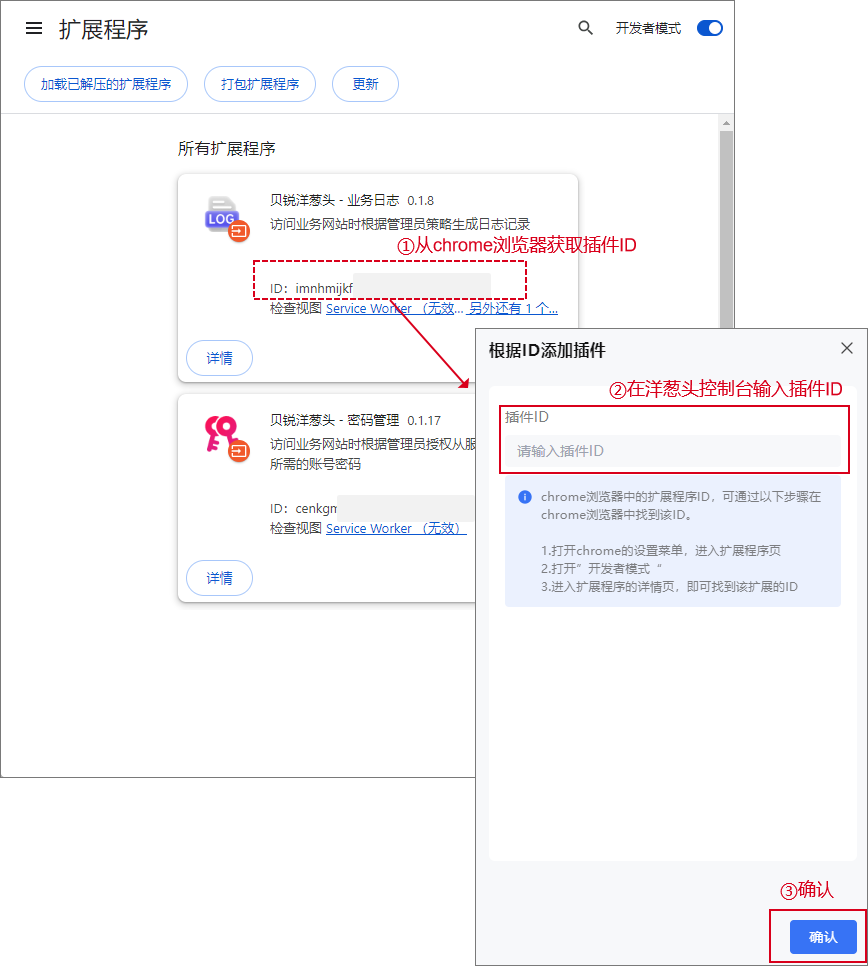Image resolution: width=868 pixels, height=966 pixels.
Task: Open 详情 for the 密码管理 extension
Action: point(220,578)
